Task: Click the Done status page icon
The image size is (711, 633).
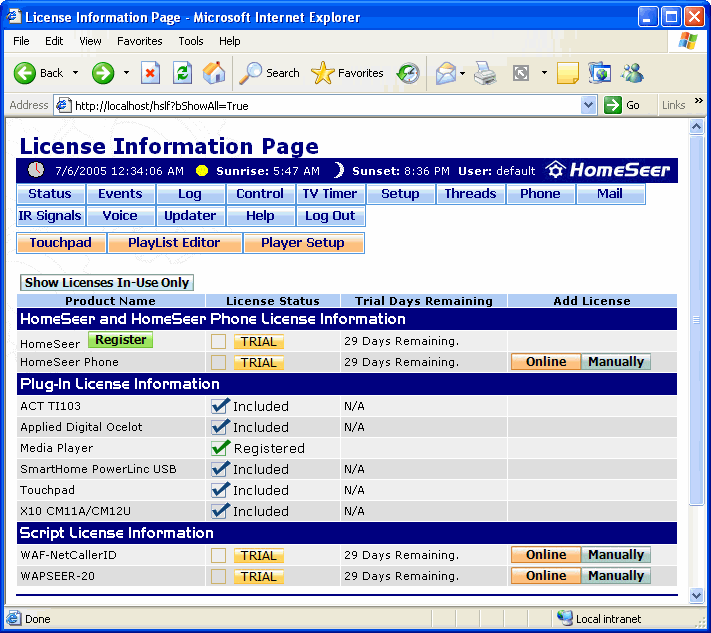Action: coord(13,618)
